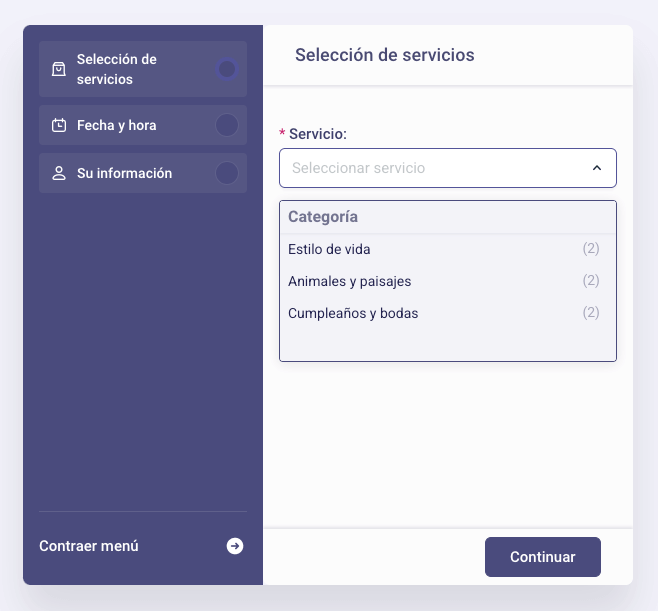Collapse the service dropdown with the chevron
The image size is (658, 611).
pyautogui.click(x=597, y=168)
